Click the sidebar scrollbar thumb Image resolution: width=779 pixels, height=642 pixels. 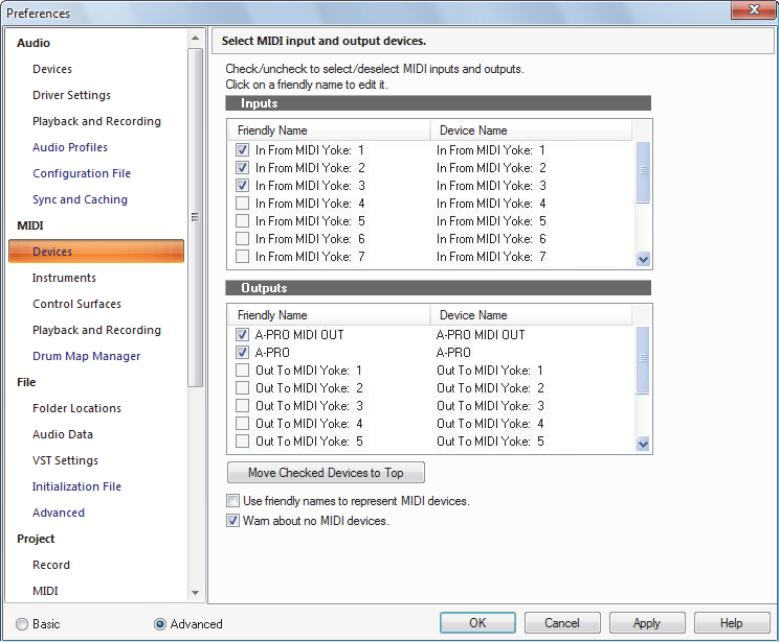click(195, 217)
